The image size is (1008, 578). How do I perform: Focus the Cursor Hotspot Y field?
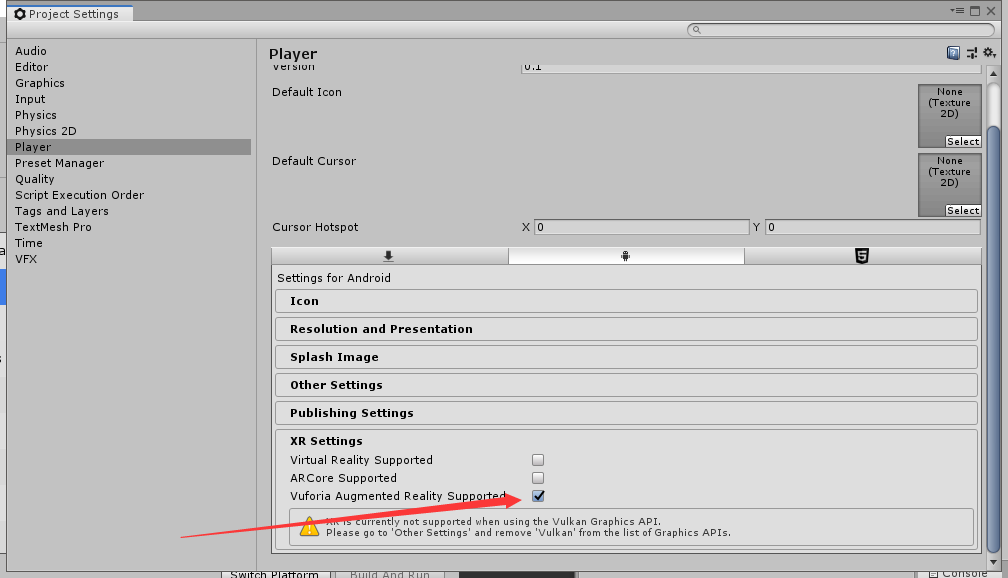click(x=872, y=227)
